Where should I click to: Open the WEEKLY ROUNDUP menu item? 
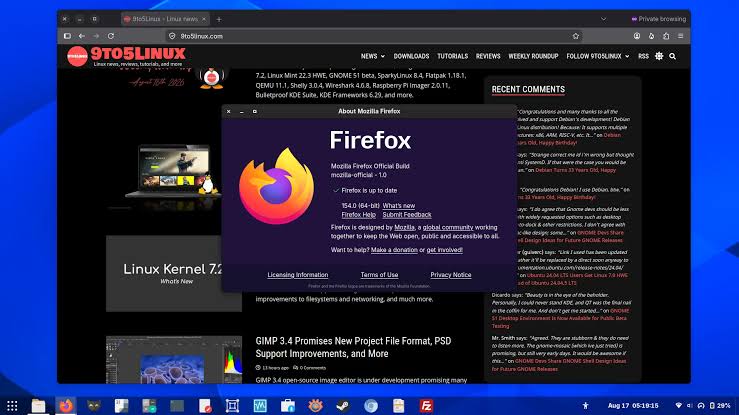(533, 56)
